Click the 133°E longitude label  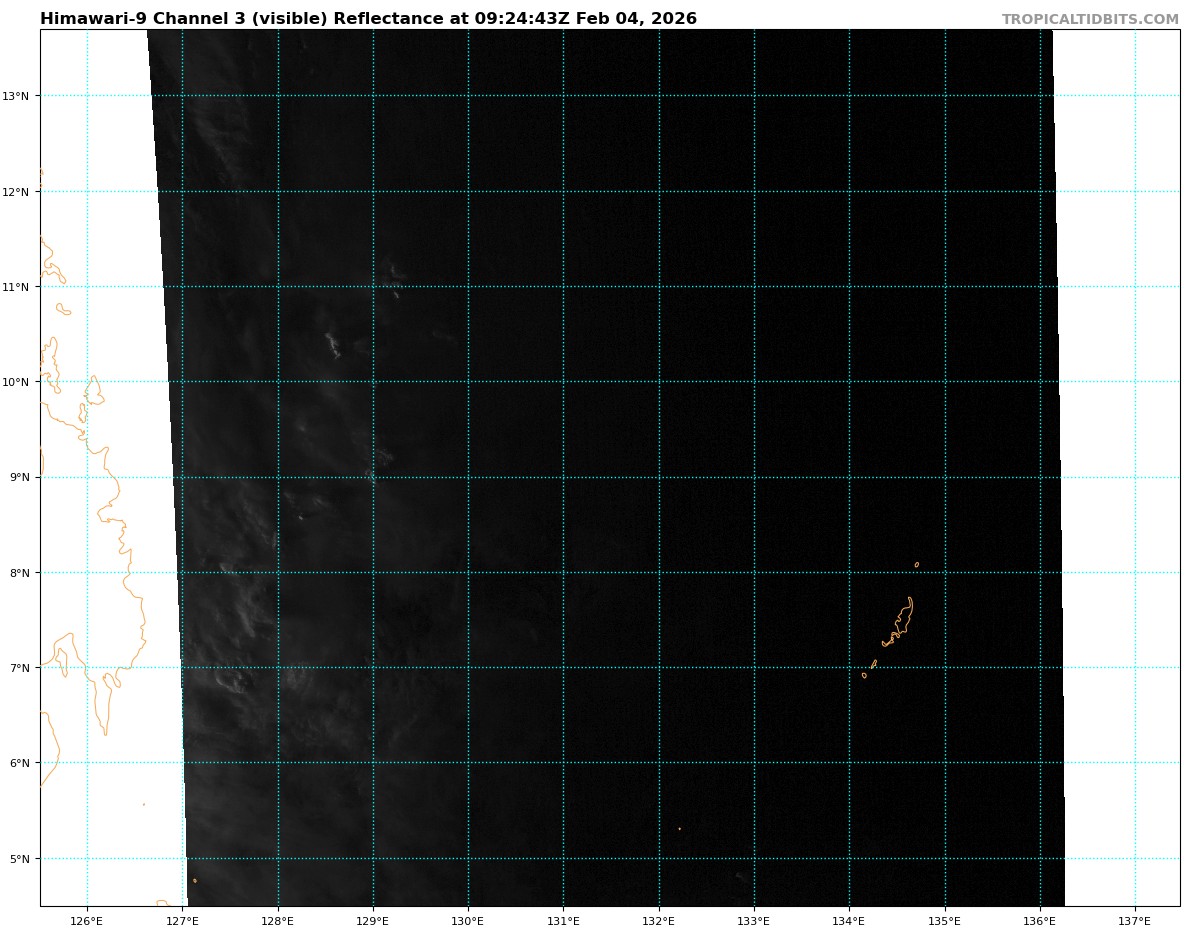[x=754, y=920]
